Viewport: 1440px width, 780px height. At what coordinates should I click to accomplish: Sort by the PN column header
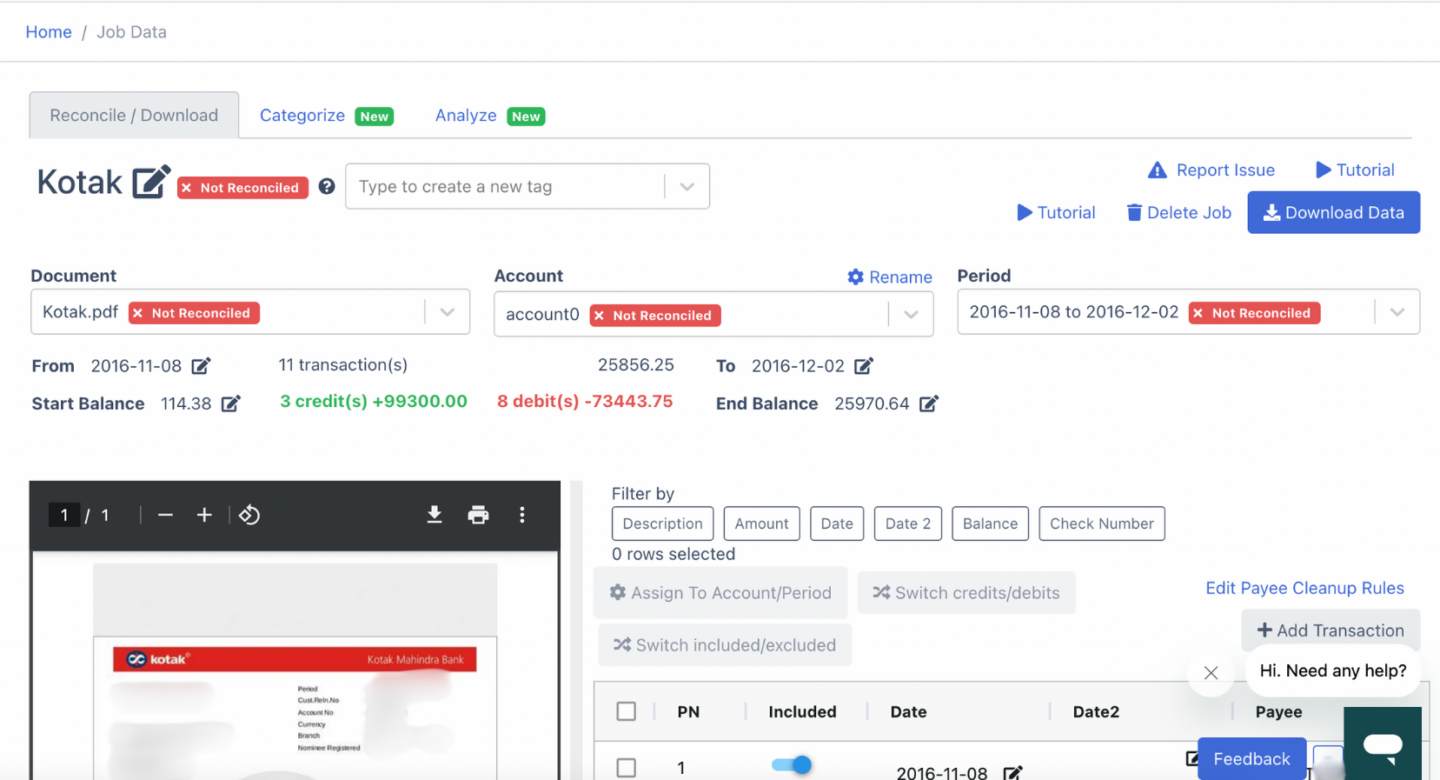688,712
